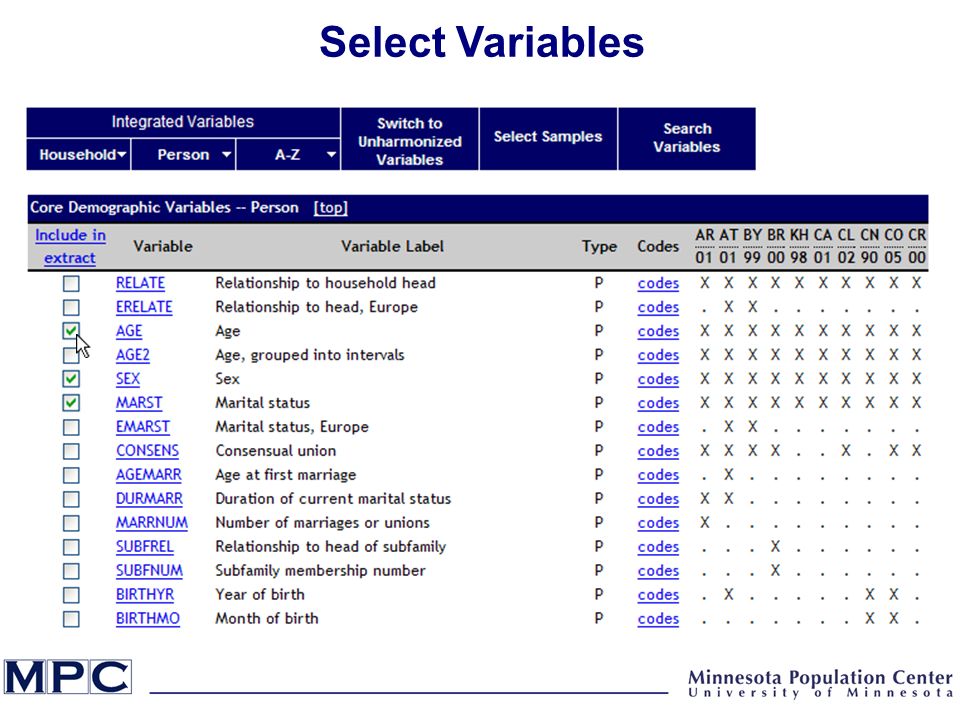Viewport: 960px width, 720px height.
Task: Open the Person dropdown menu
Action: [x=184, y=154]
